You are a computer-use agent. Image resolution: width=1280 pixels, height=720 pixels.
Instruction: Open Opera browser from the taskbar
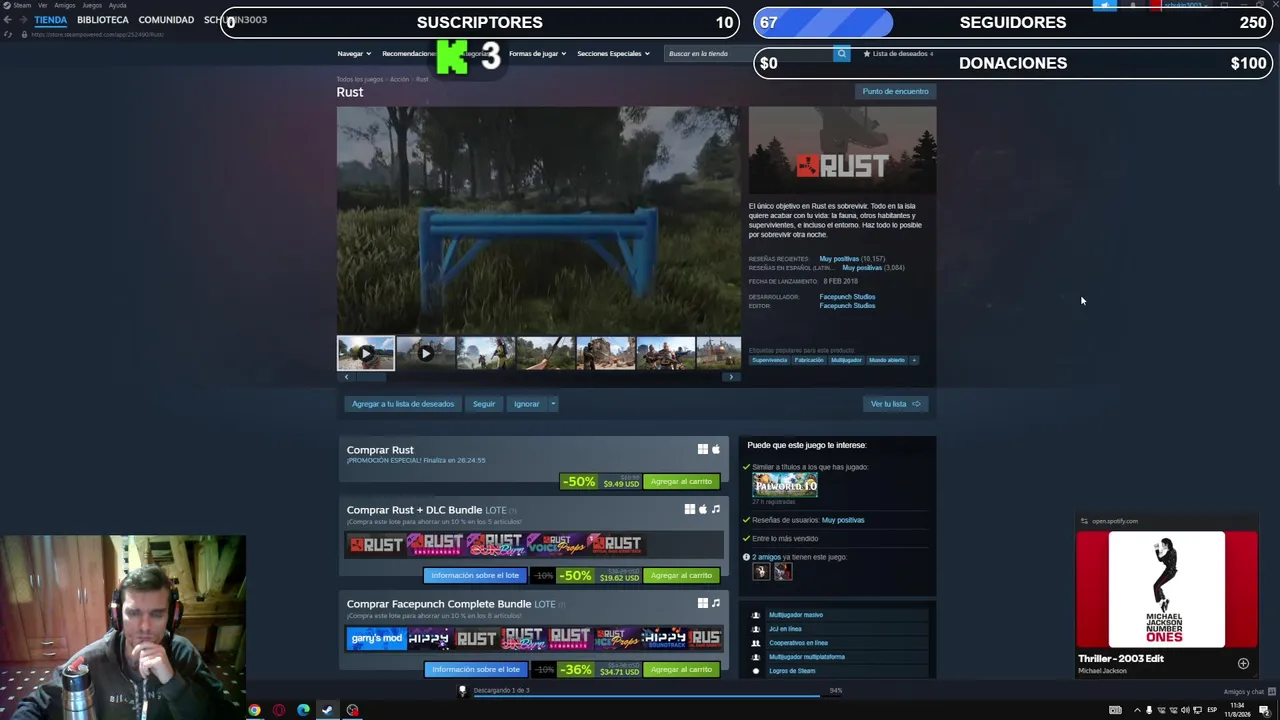(279, 710)
